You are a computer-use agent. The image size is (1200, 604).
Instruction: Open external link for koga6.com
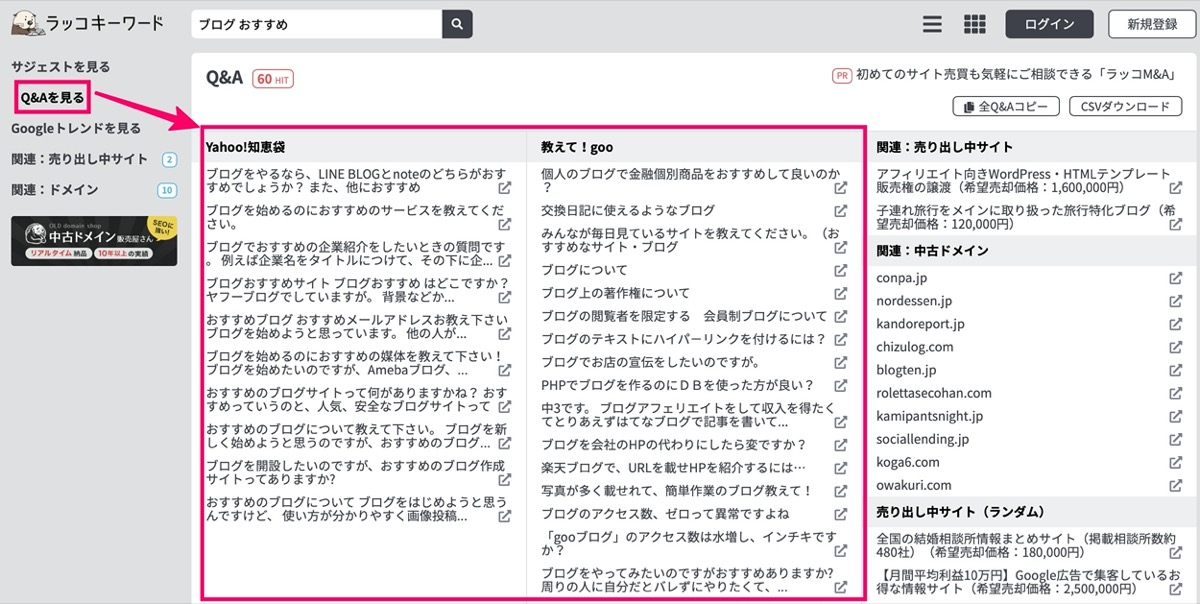click(1176, 462)
